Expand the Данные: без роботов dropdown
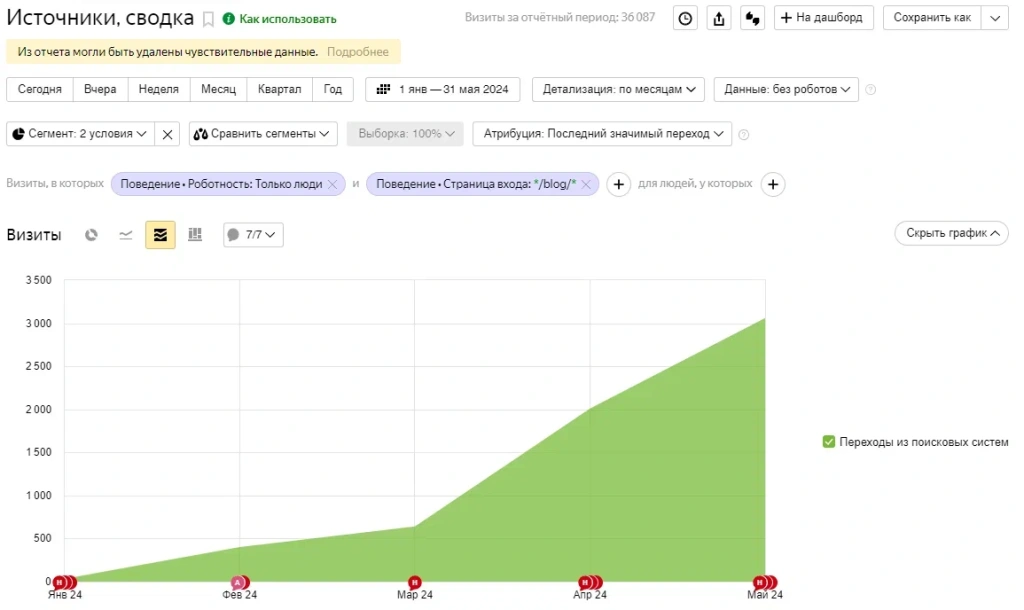Viewport: 1024px width, 610px height. pyautogui.click(x=786, y=89)
